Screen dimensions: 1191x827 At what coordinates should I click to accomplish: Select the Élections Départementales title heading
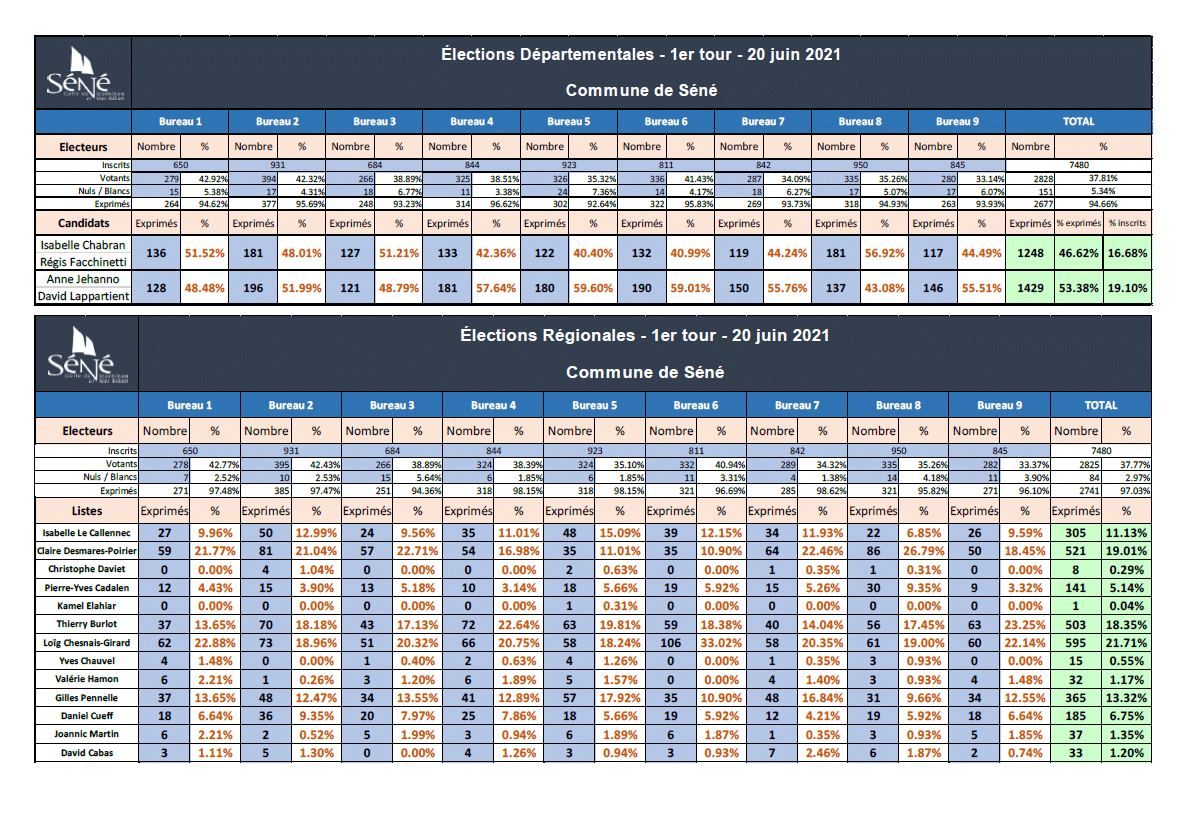coord(640,54)
